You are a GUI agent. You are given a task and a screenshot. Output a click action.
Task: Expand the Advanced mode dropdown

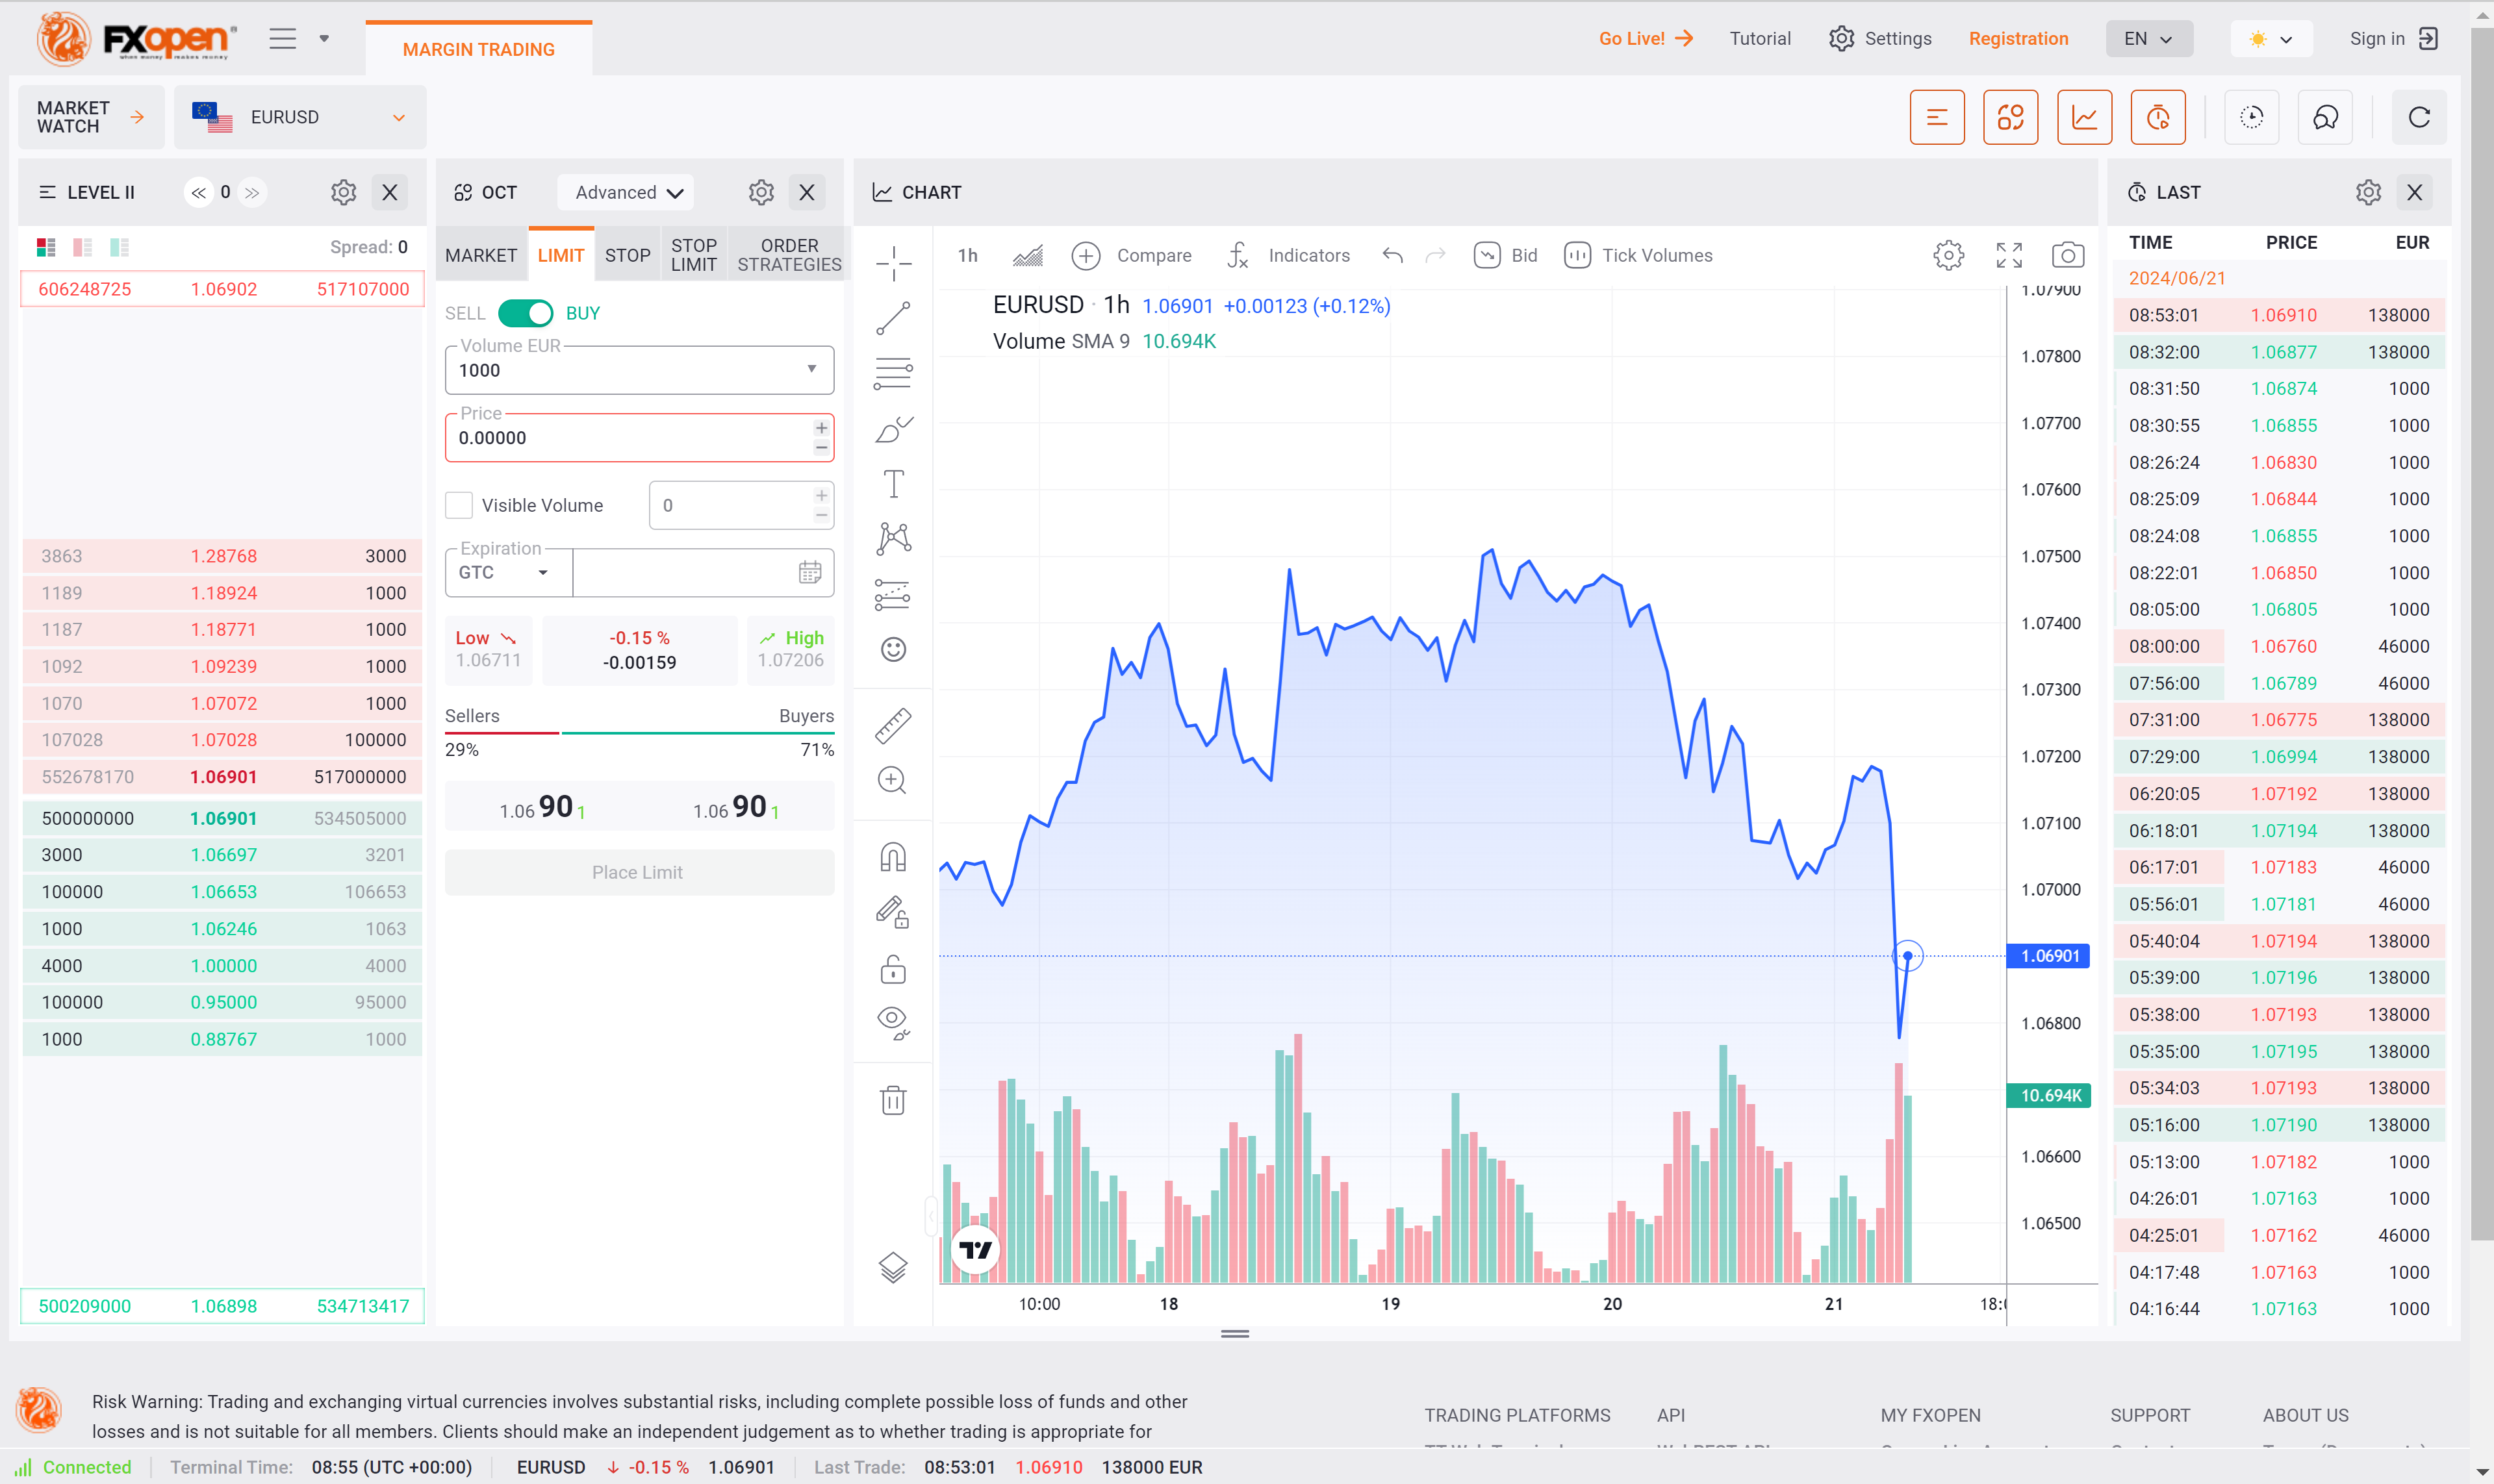click(626, 192)
